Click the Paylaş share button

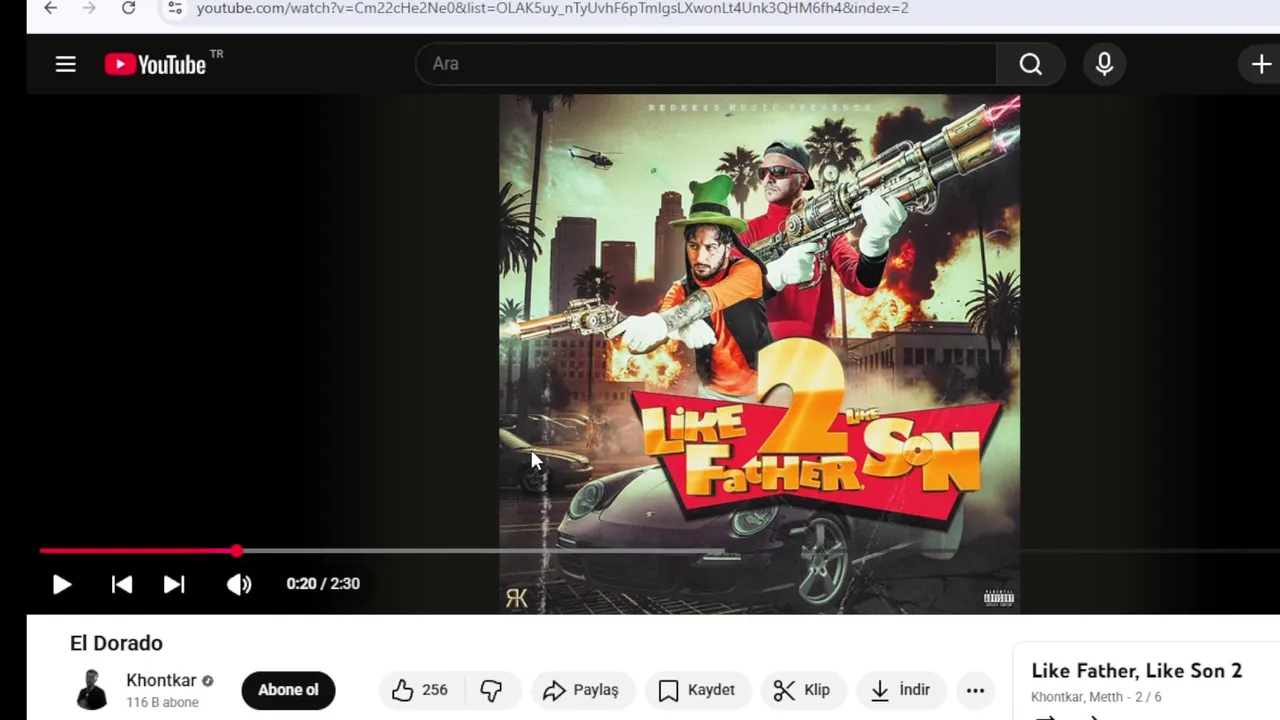coord(582,690)
